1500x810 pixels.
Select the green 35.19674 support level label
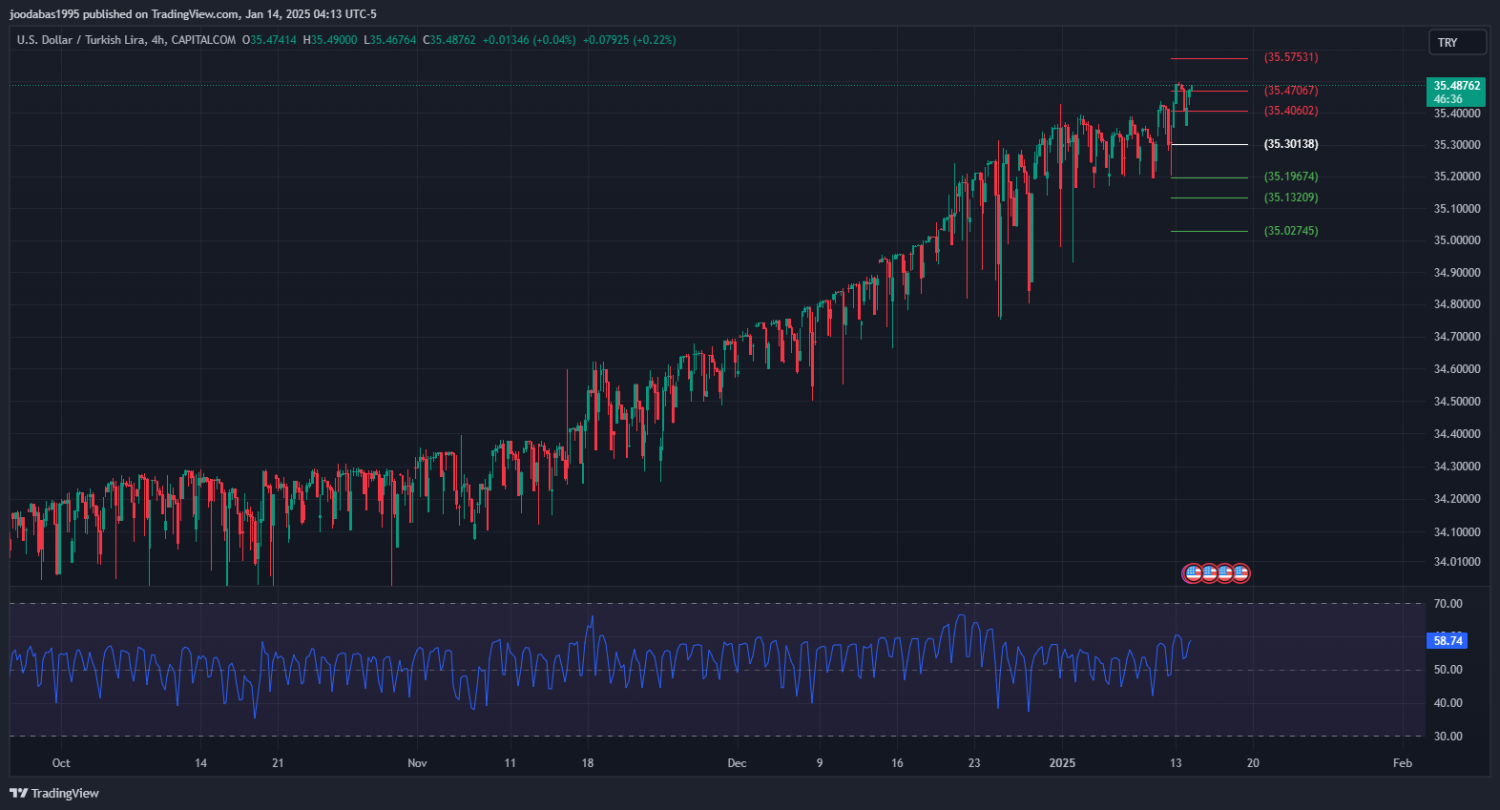[1291, 177]
